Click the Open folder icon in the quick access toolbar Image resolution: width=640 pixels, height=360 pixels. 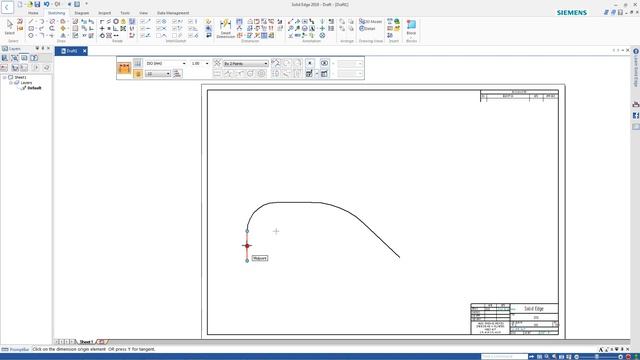(29, 4)
